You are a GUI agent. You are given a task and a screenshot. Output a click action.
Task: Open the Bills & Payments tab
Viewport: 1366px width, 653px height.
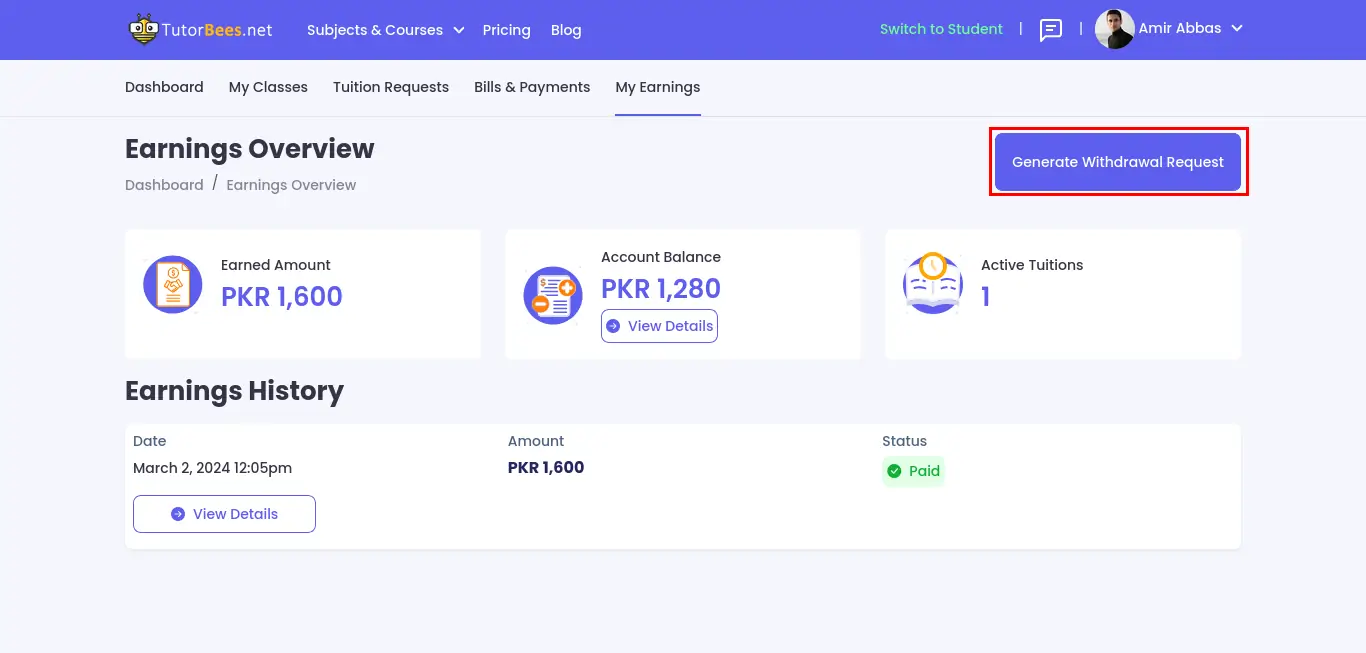tap(531, 87)
